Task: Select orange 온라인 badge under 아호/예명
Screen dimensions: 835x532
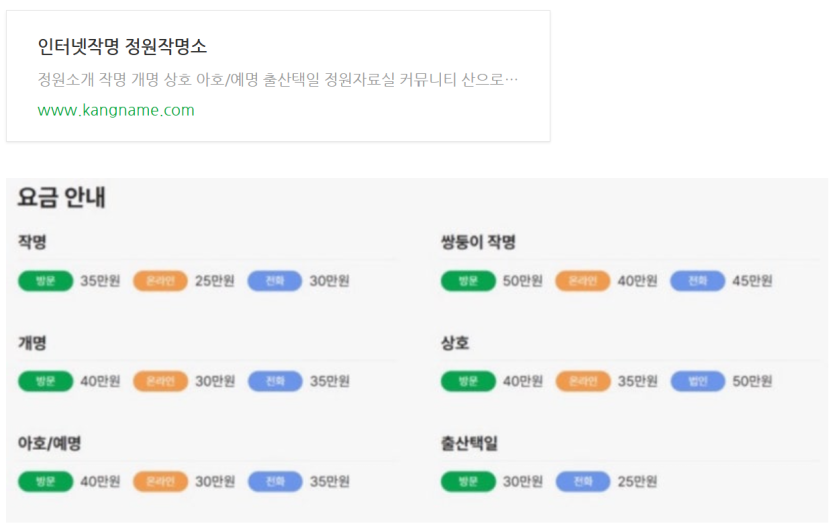Action: tap(160, 481)
